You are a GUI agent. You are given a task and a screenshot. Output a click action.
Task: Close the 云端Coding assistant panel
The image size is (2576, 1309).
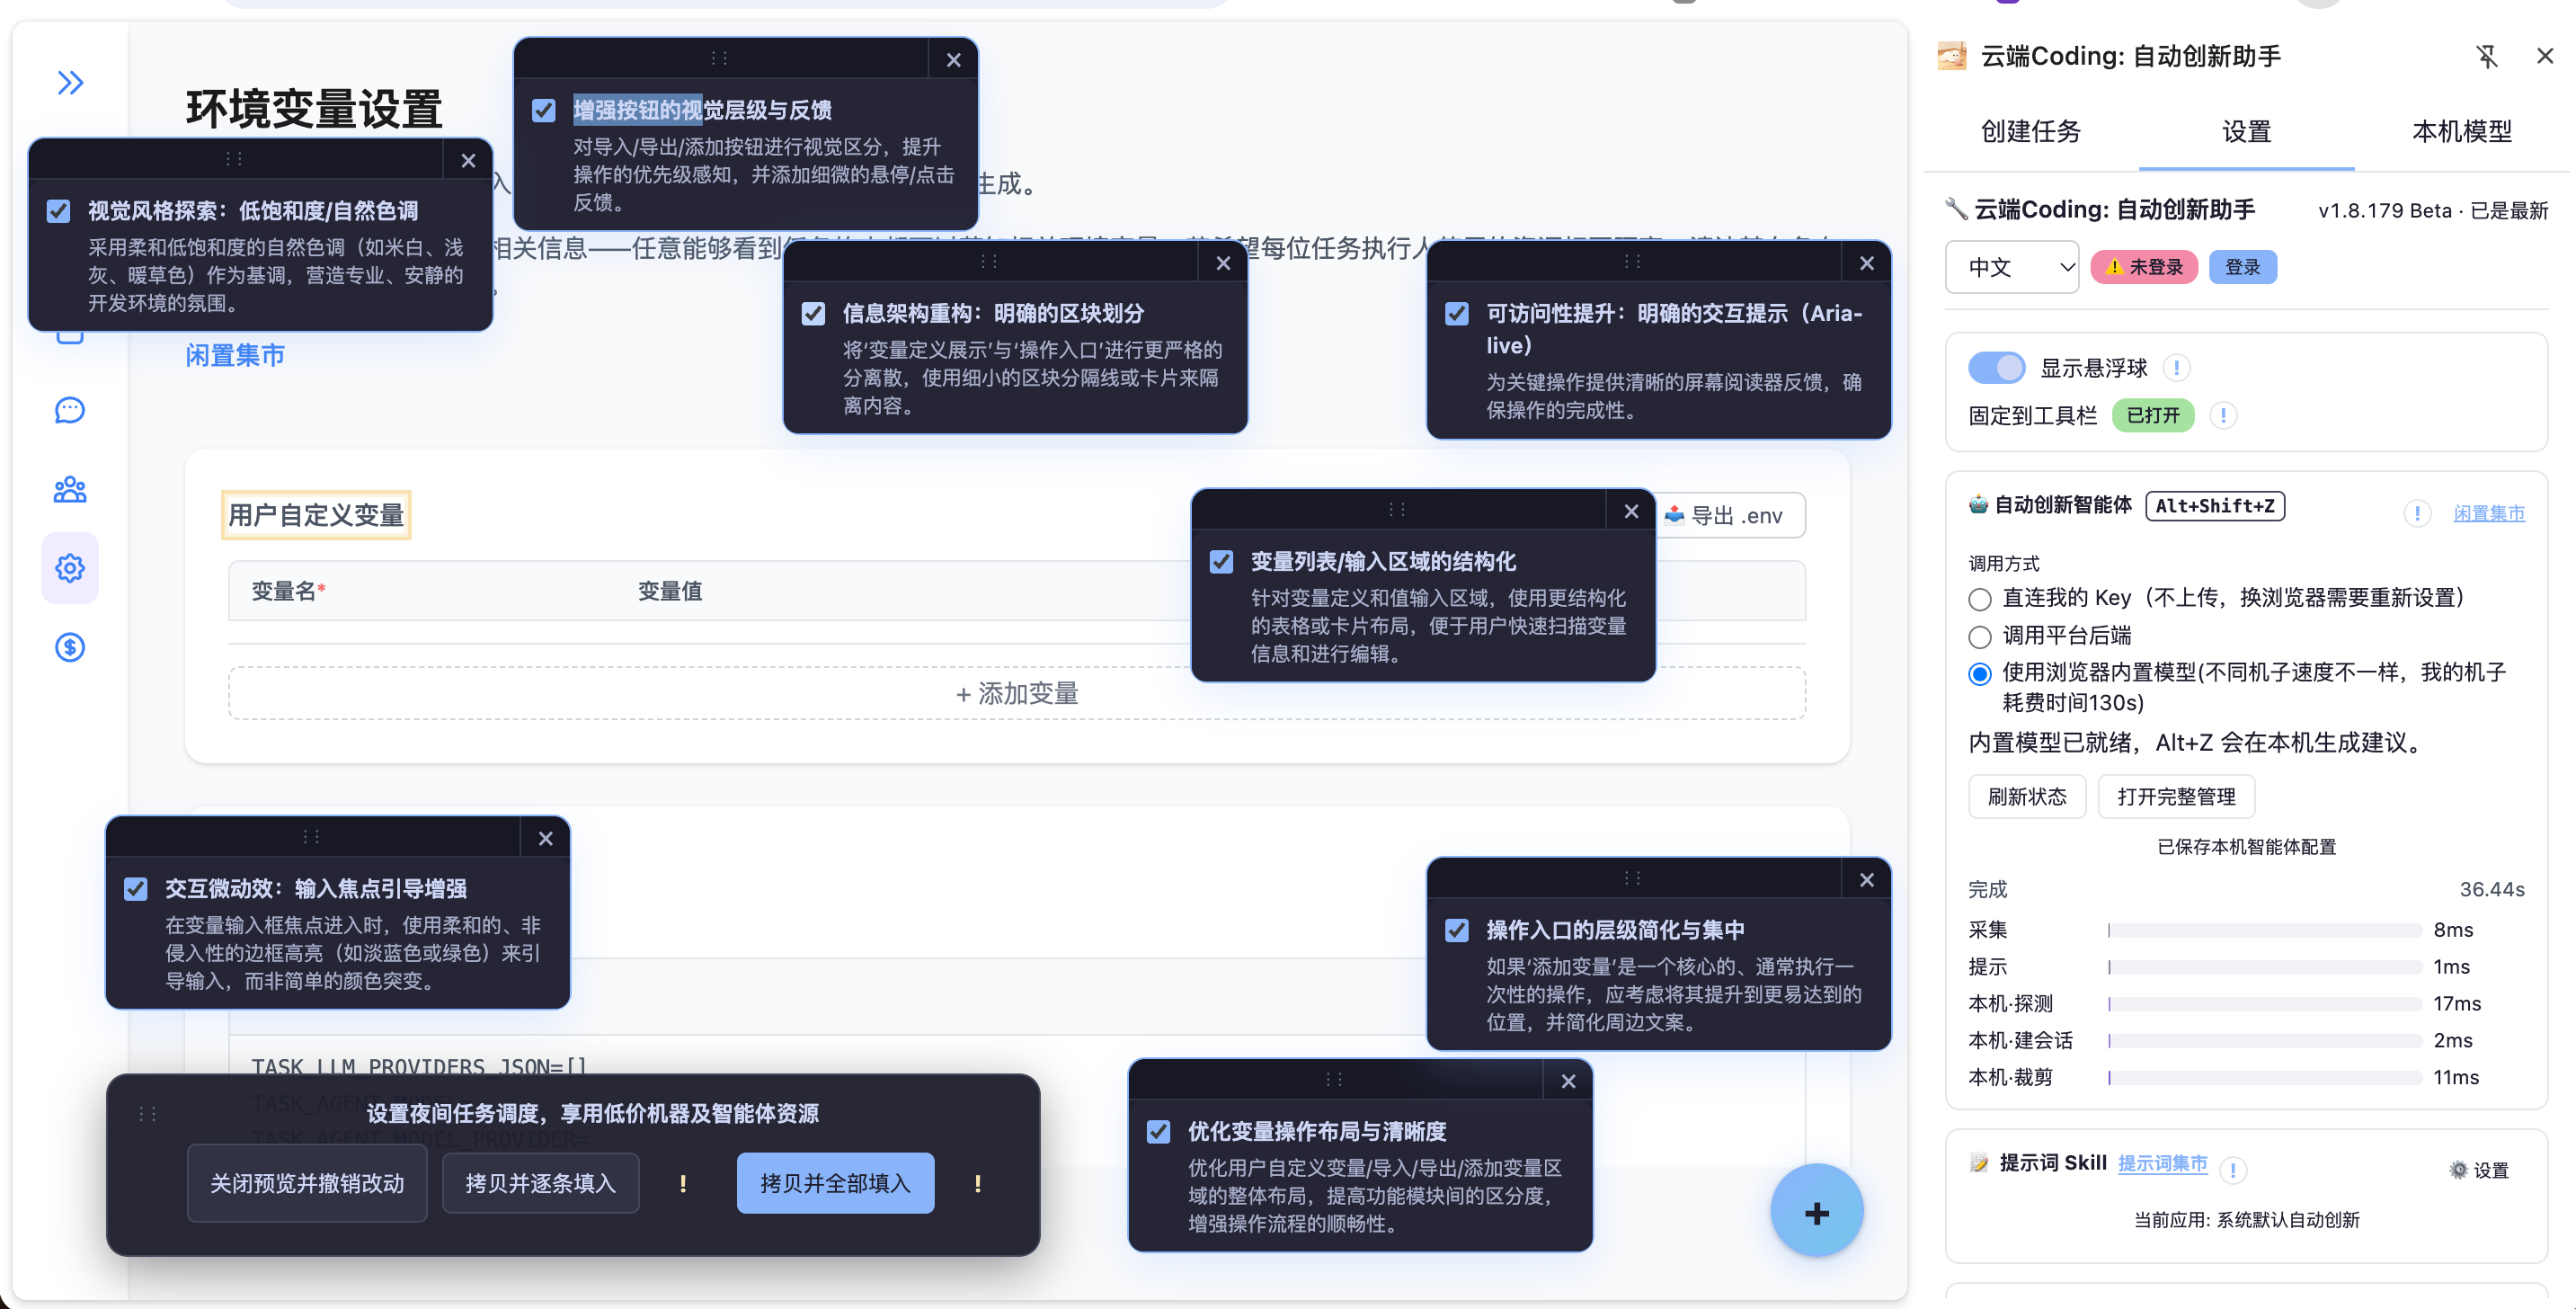2545,56
